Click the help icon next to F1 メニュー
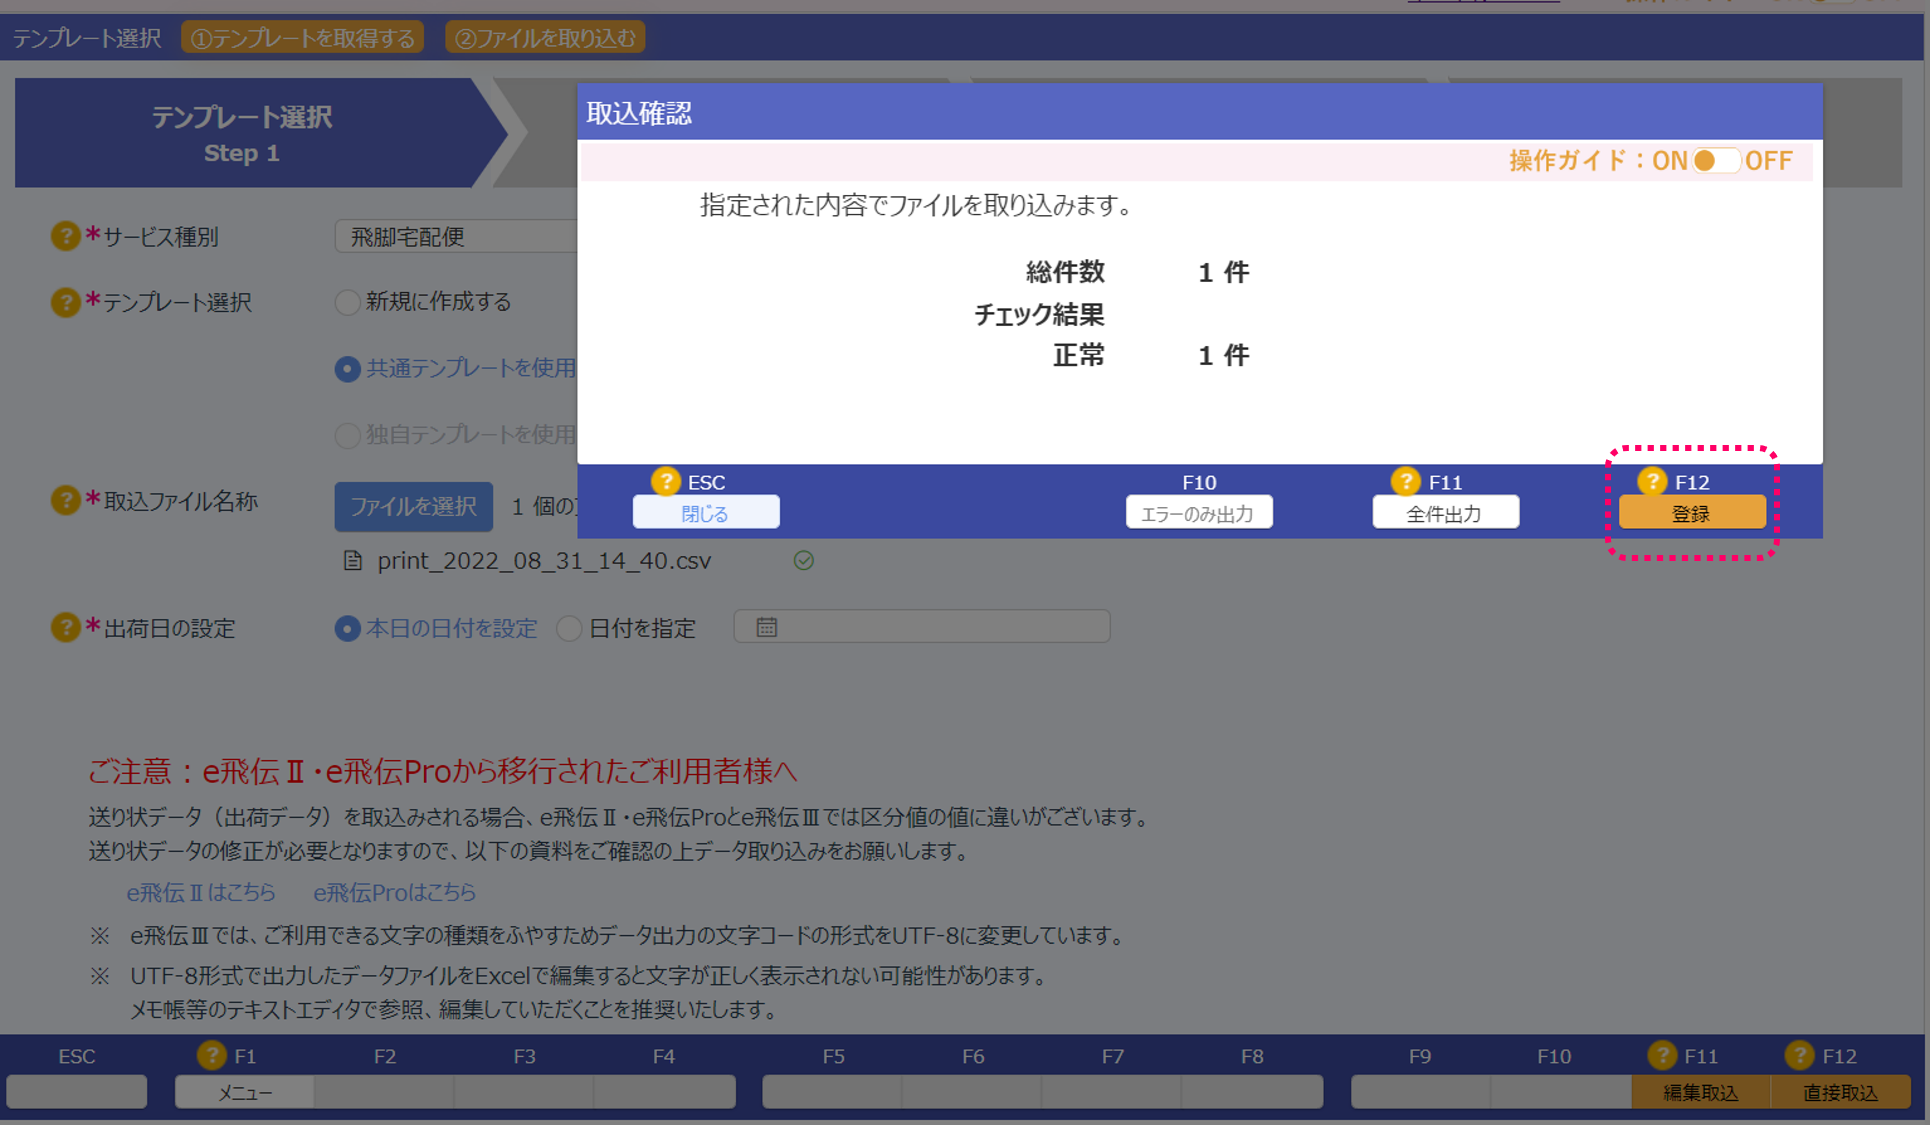 211,1055
